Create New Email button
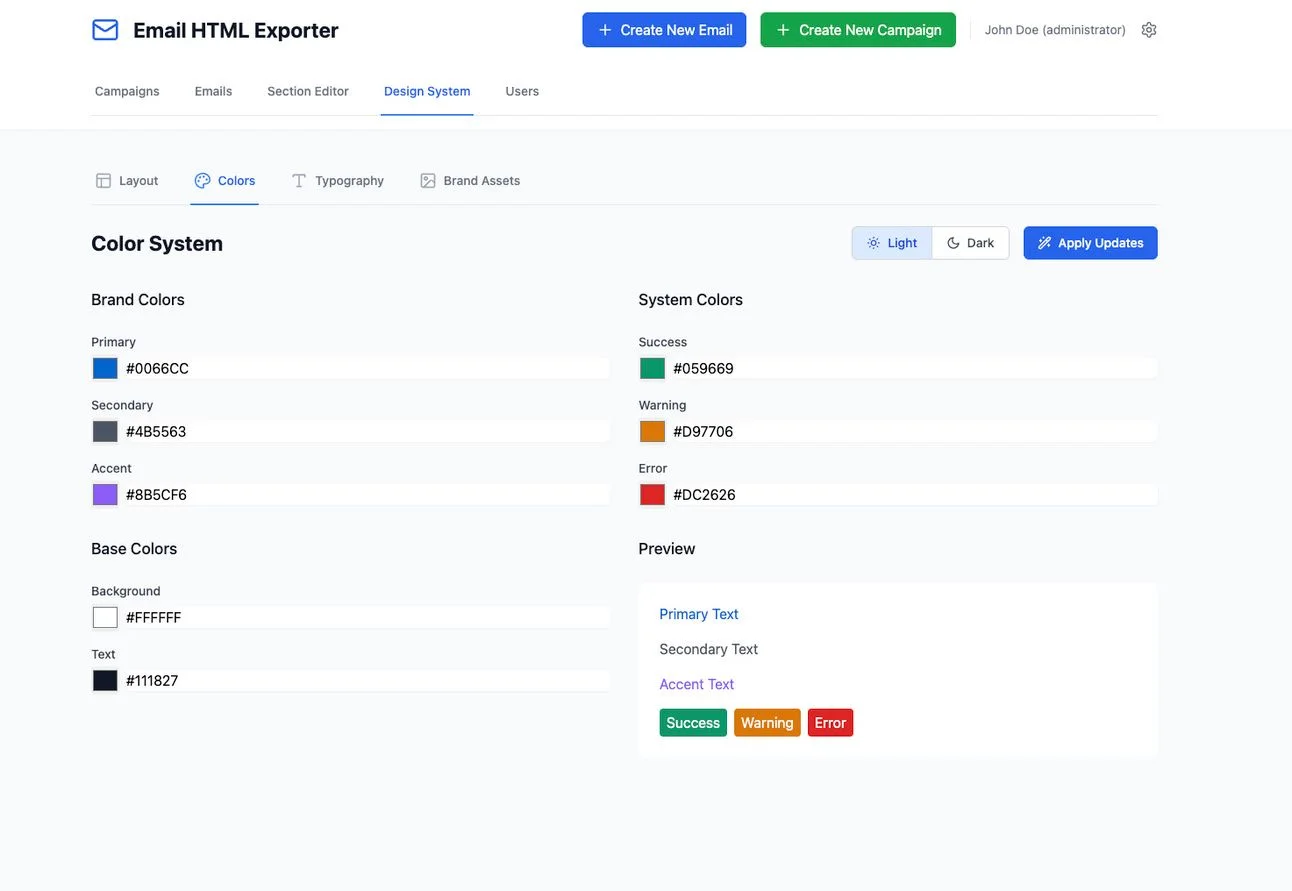1292x891 pixels. coord(665,30)
